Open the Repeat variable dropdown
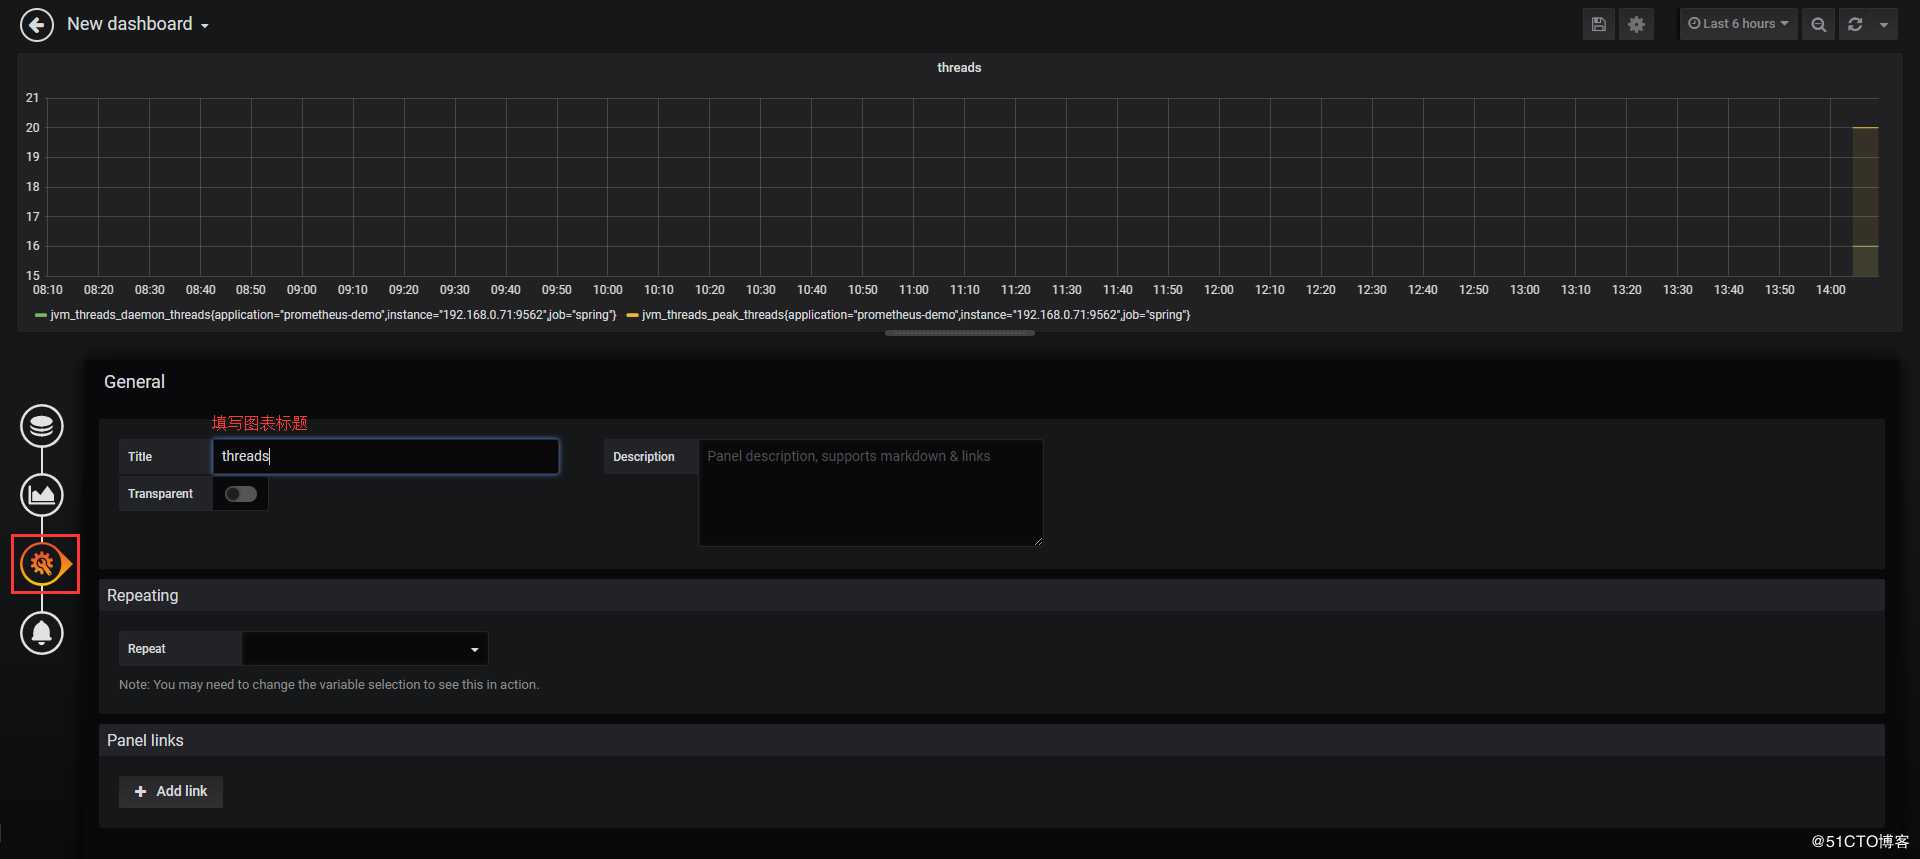 pyautogui.click(x=365, y=648)
